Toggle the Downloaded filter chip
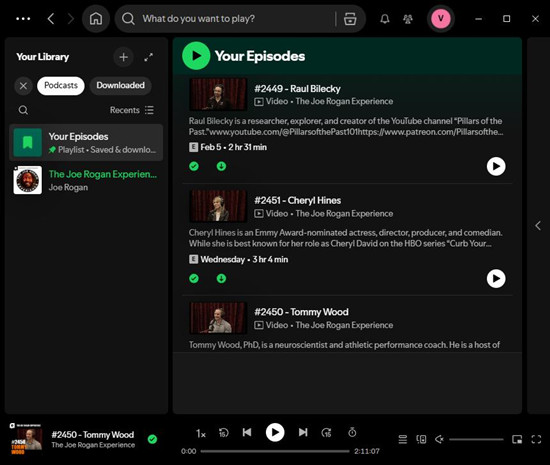This screenshot has height=465, width=550. (120, 86)
